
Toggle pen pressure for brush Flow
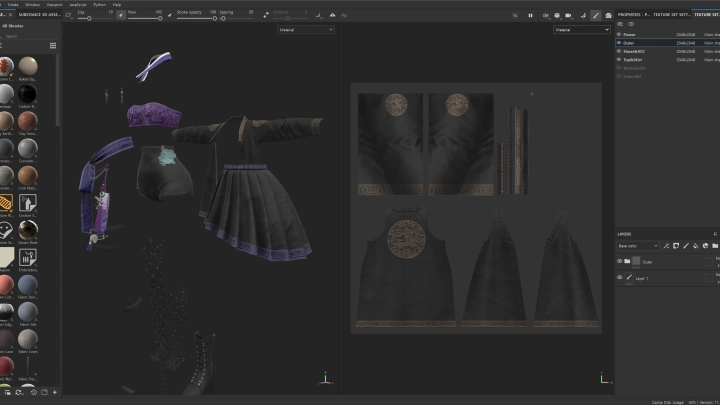(x=170, y=15)
